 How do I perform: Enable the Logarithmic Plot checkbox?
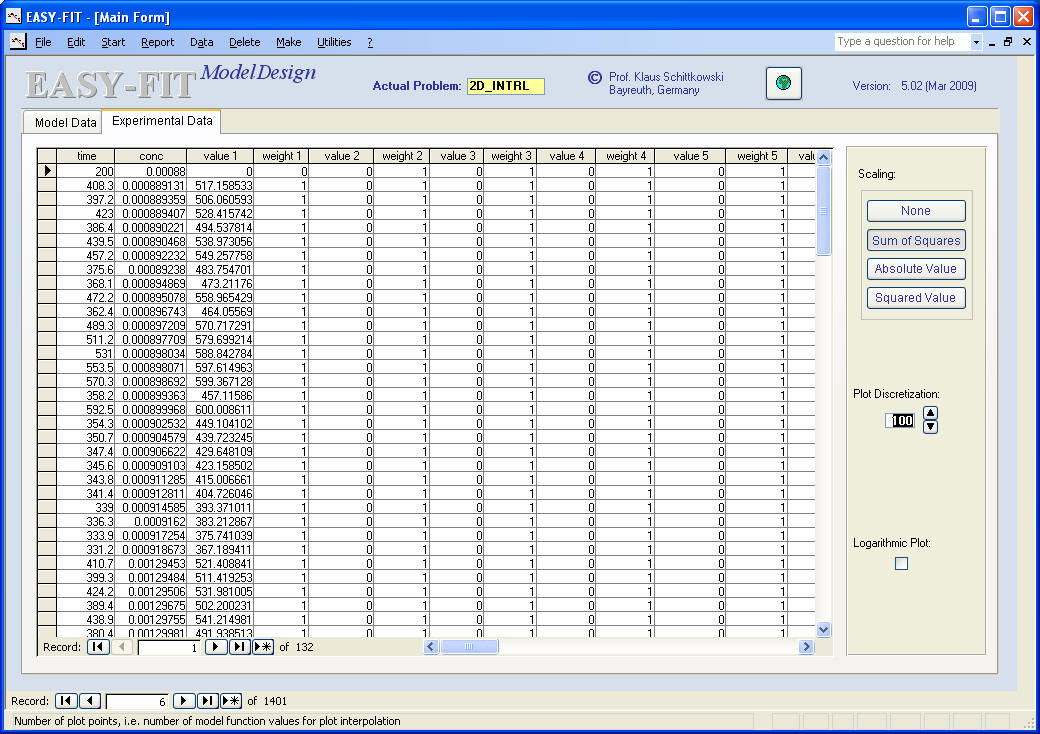(x=901, y=564)
